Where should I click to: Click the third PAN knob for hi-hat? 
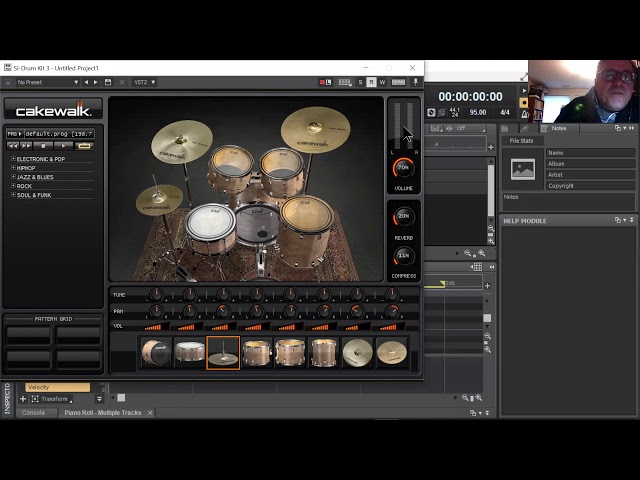[223, 311]
